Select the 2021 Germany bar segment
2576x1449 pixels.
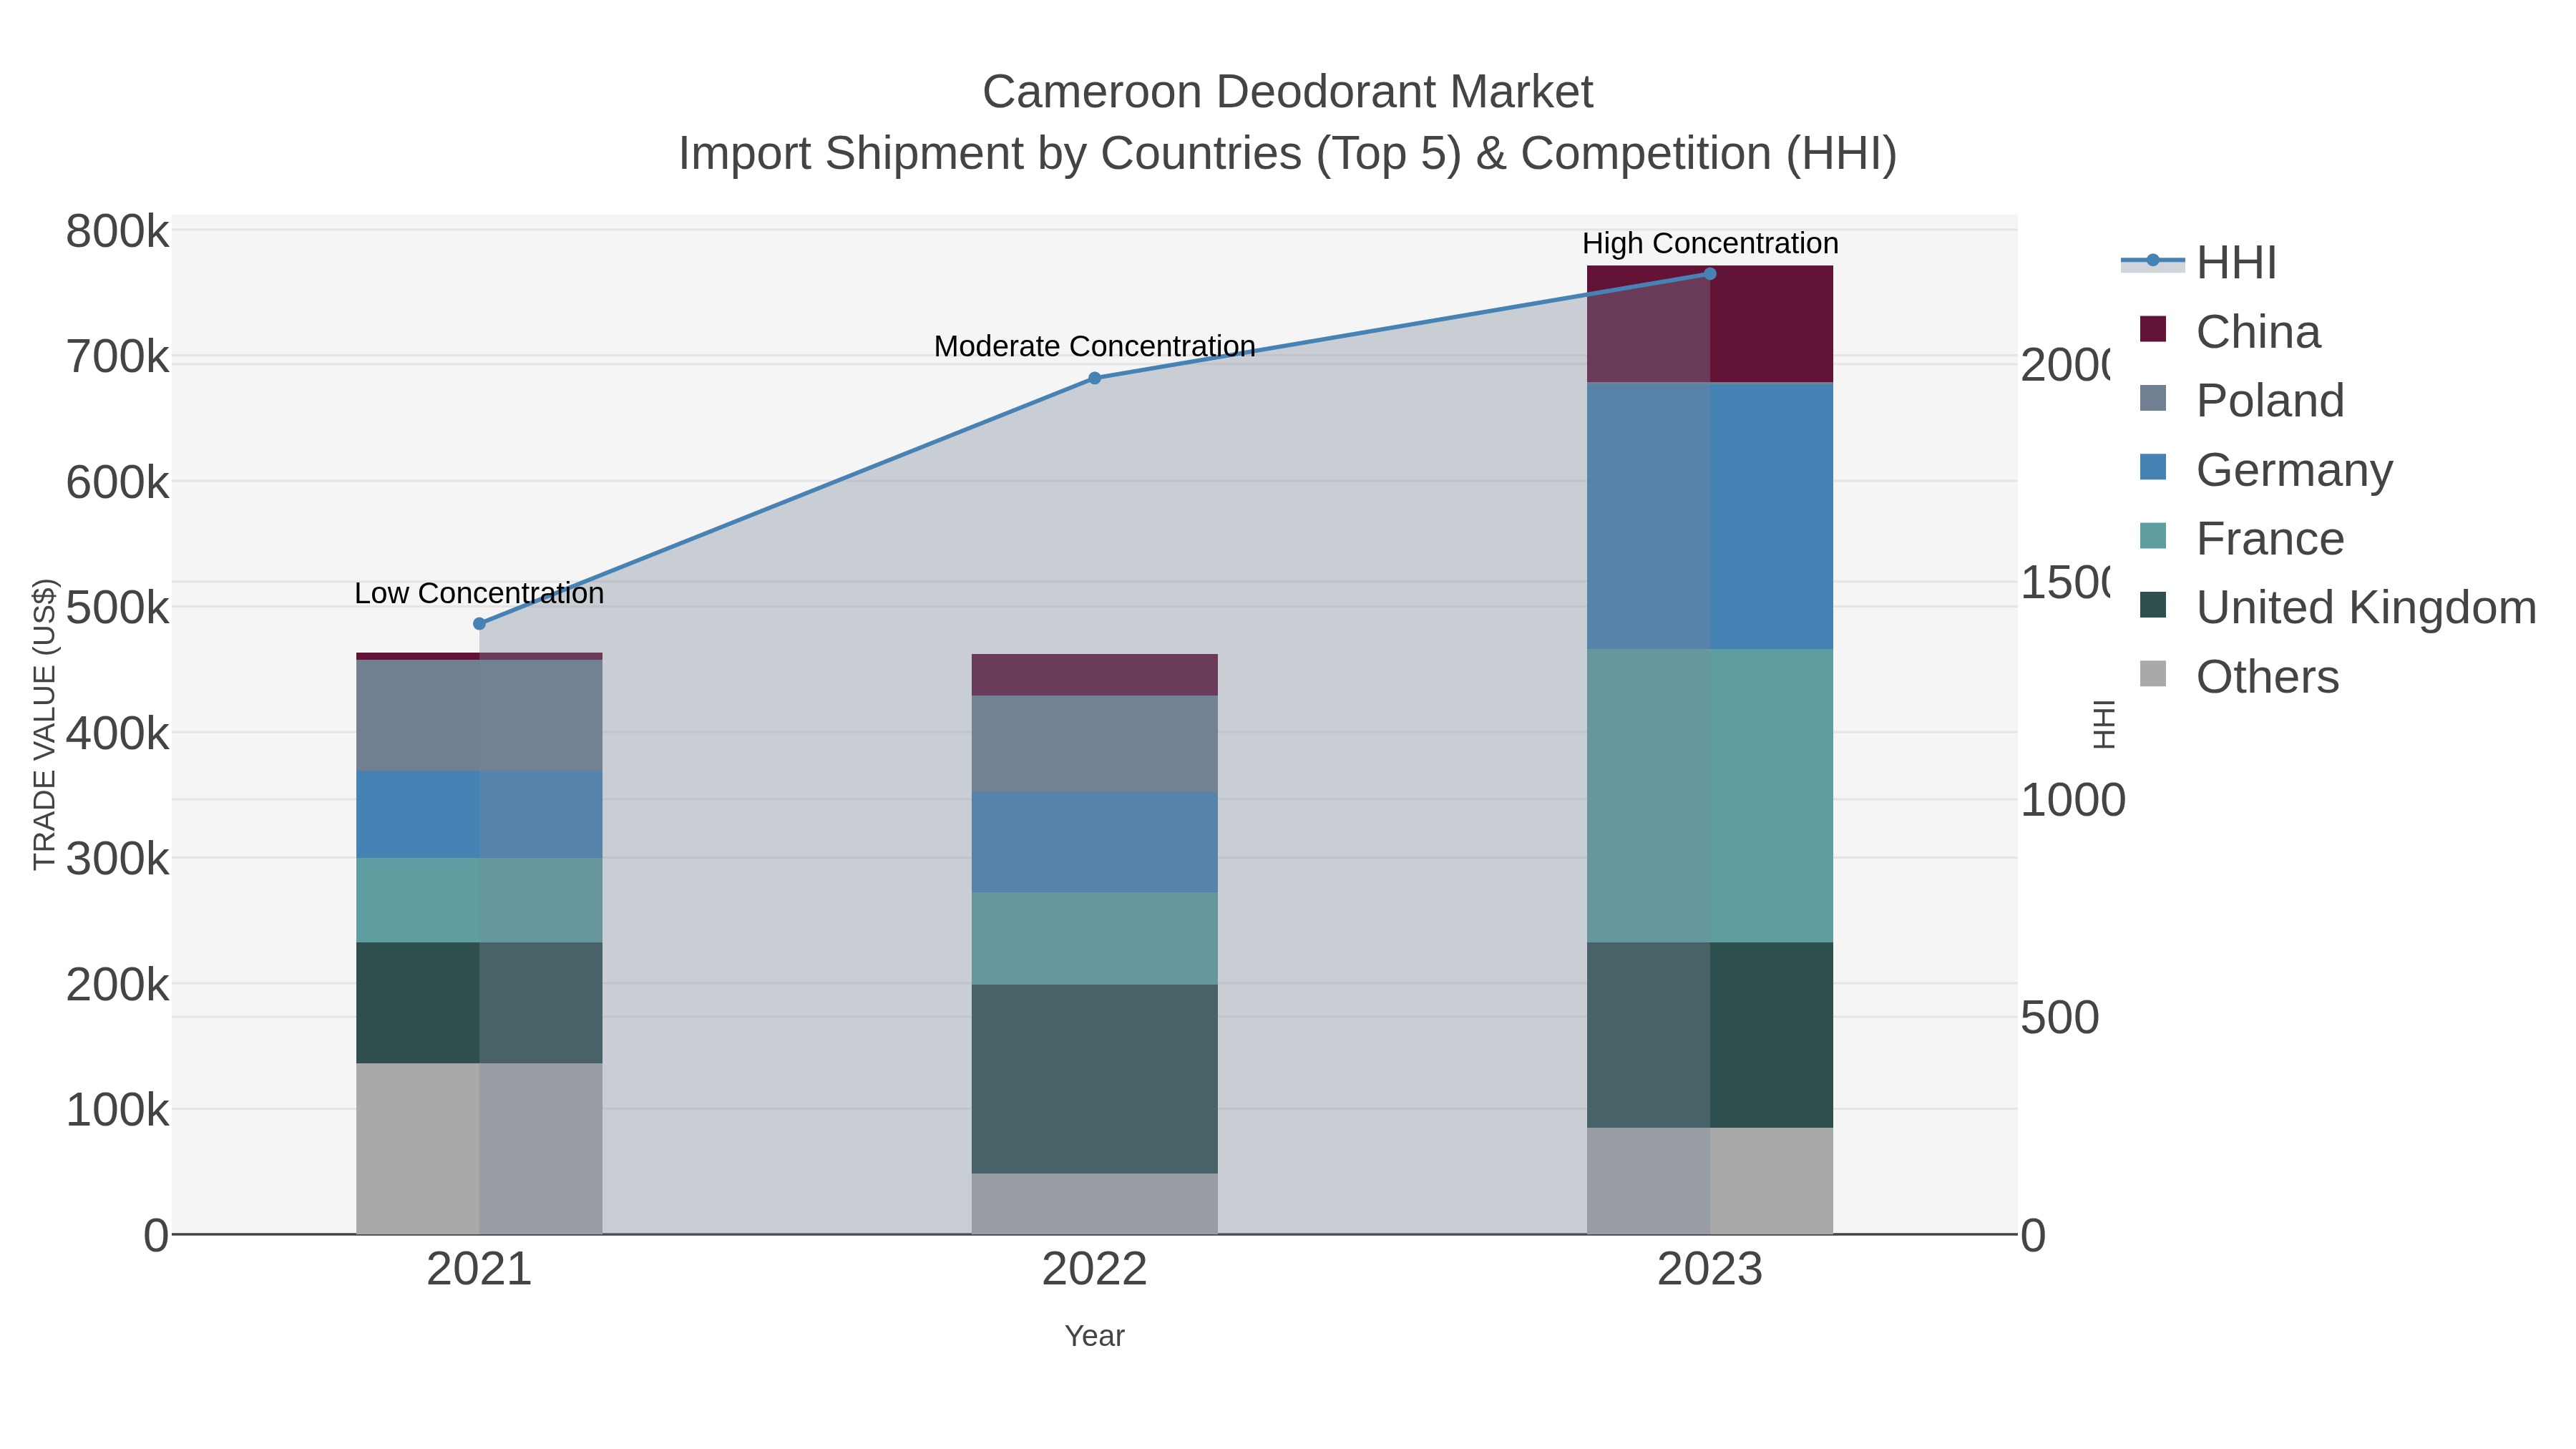[479, 815]
